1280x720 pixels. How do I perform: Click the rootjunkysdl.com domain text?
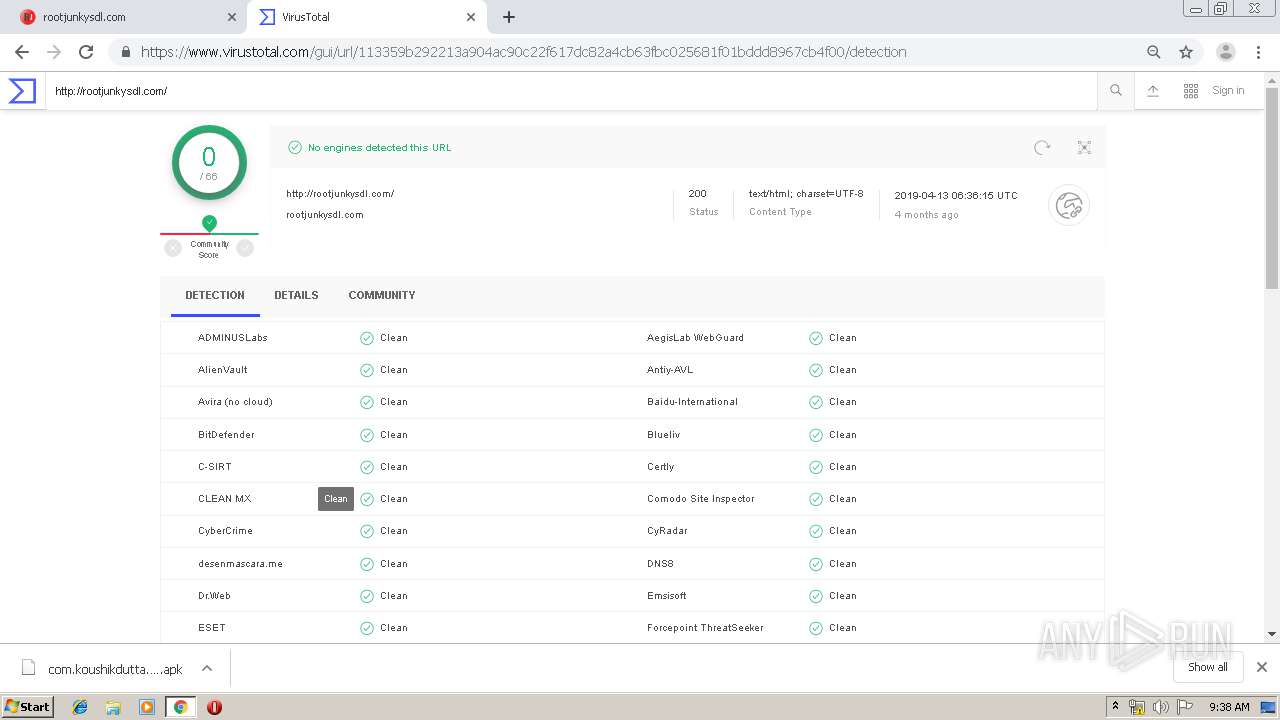click(x=324, y=215)
